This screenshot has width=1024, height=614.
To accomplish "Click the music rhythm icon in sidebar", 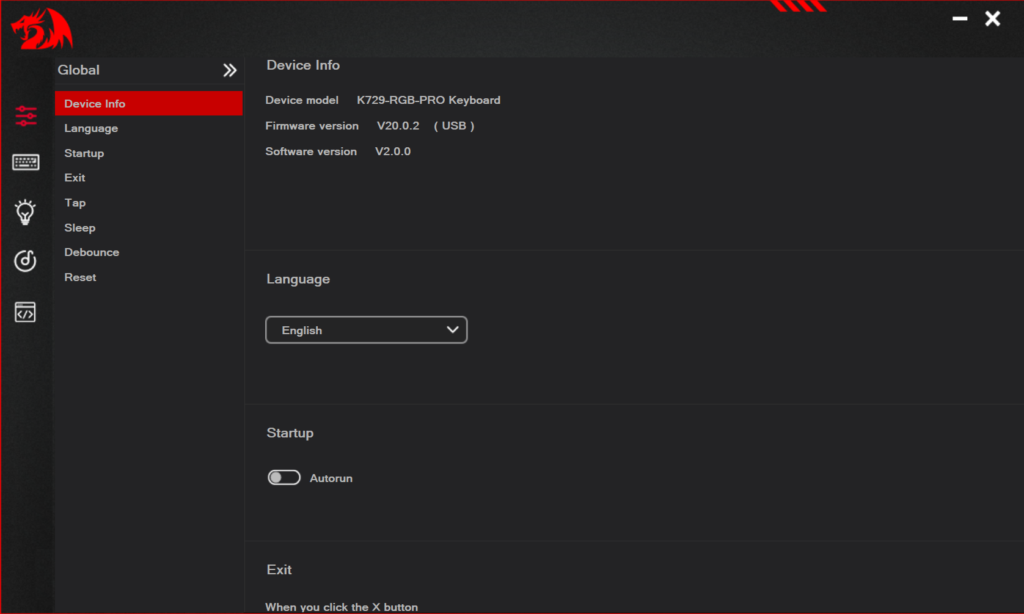I will point(25,260).
